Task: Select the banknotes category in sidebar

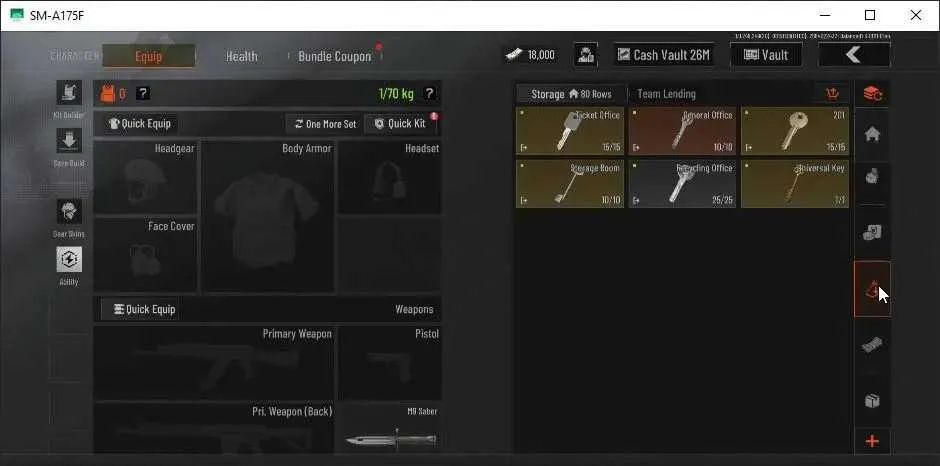Action: (872, 345)
